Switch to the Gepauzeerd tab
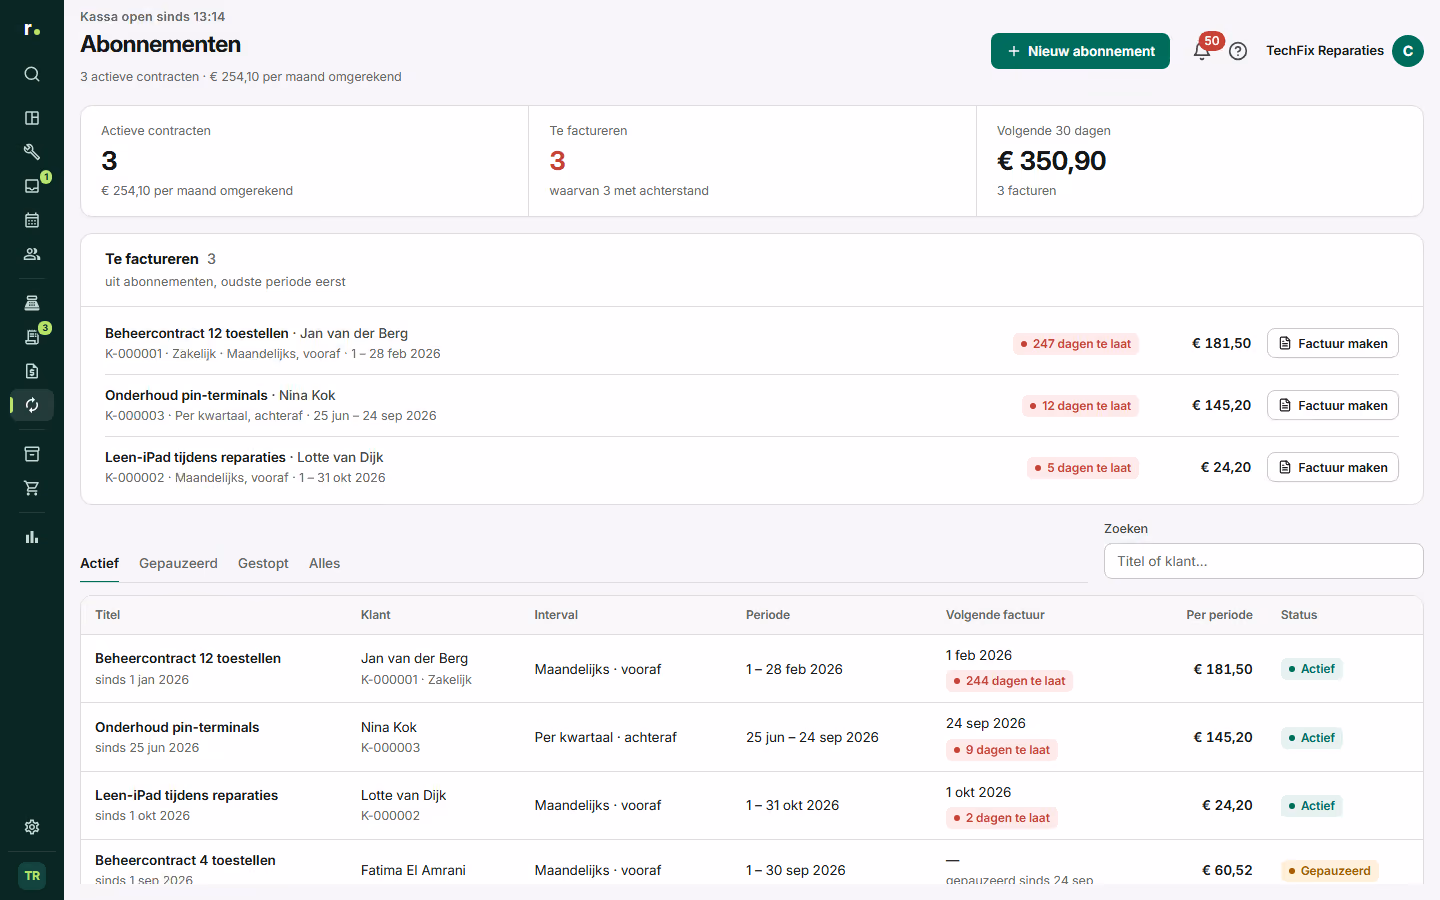The height and width of the screenshot is (900, 1440). coord(178,564)
